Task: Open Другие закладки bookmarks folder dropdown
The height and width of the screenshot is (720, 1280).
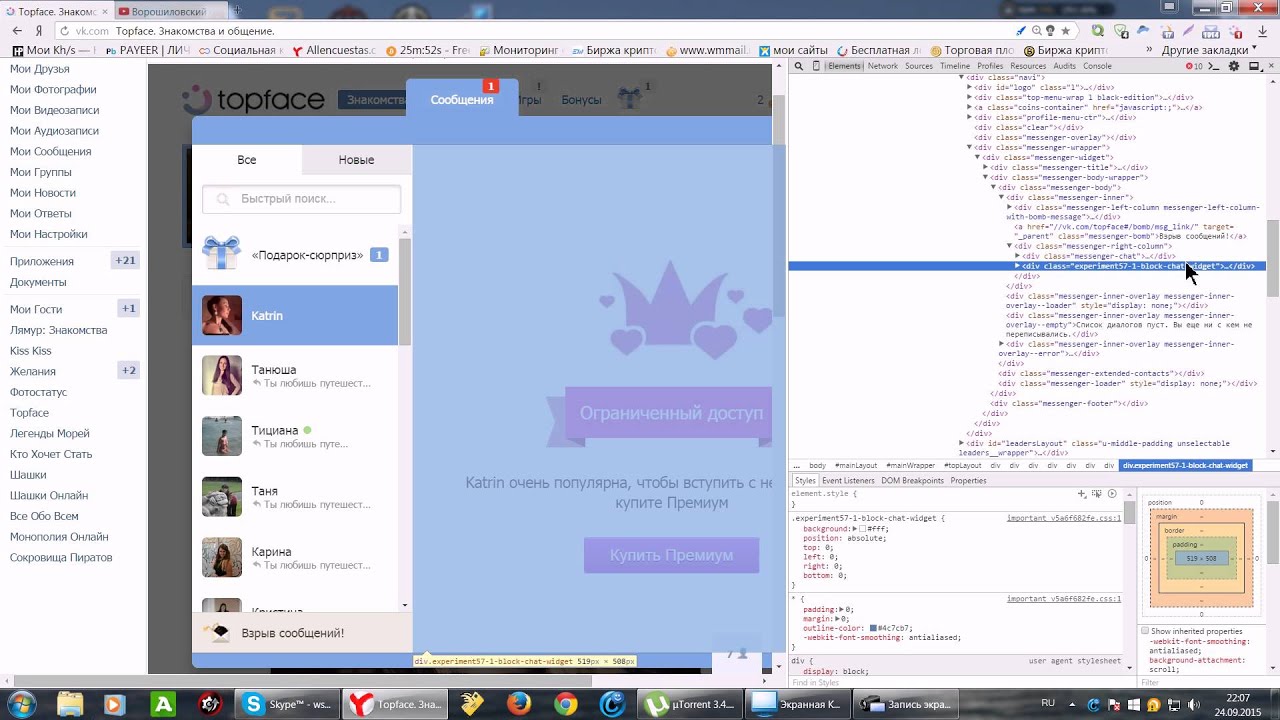Action: (1211, 50)
